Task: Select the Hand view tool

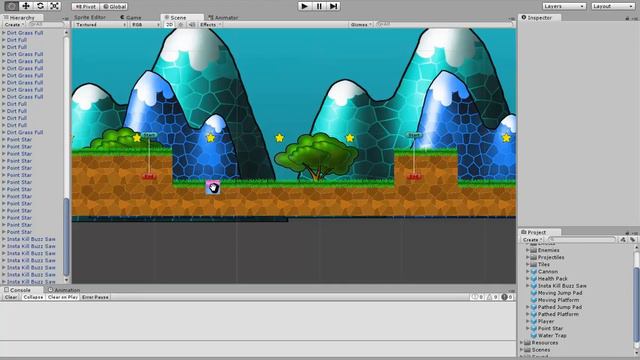Action: 12,6
